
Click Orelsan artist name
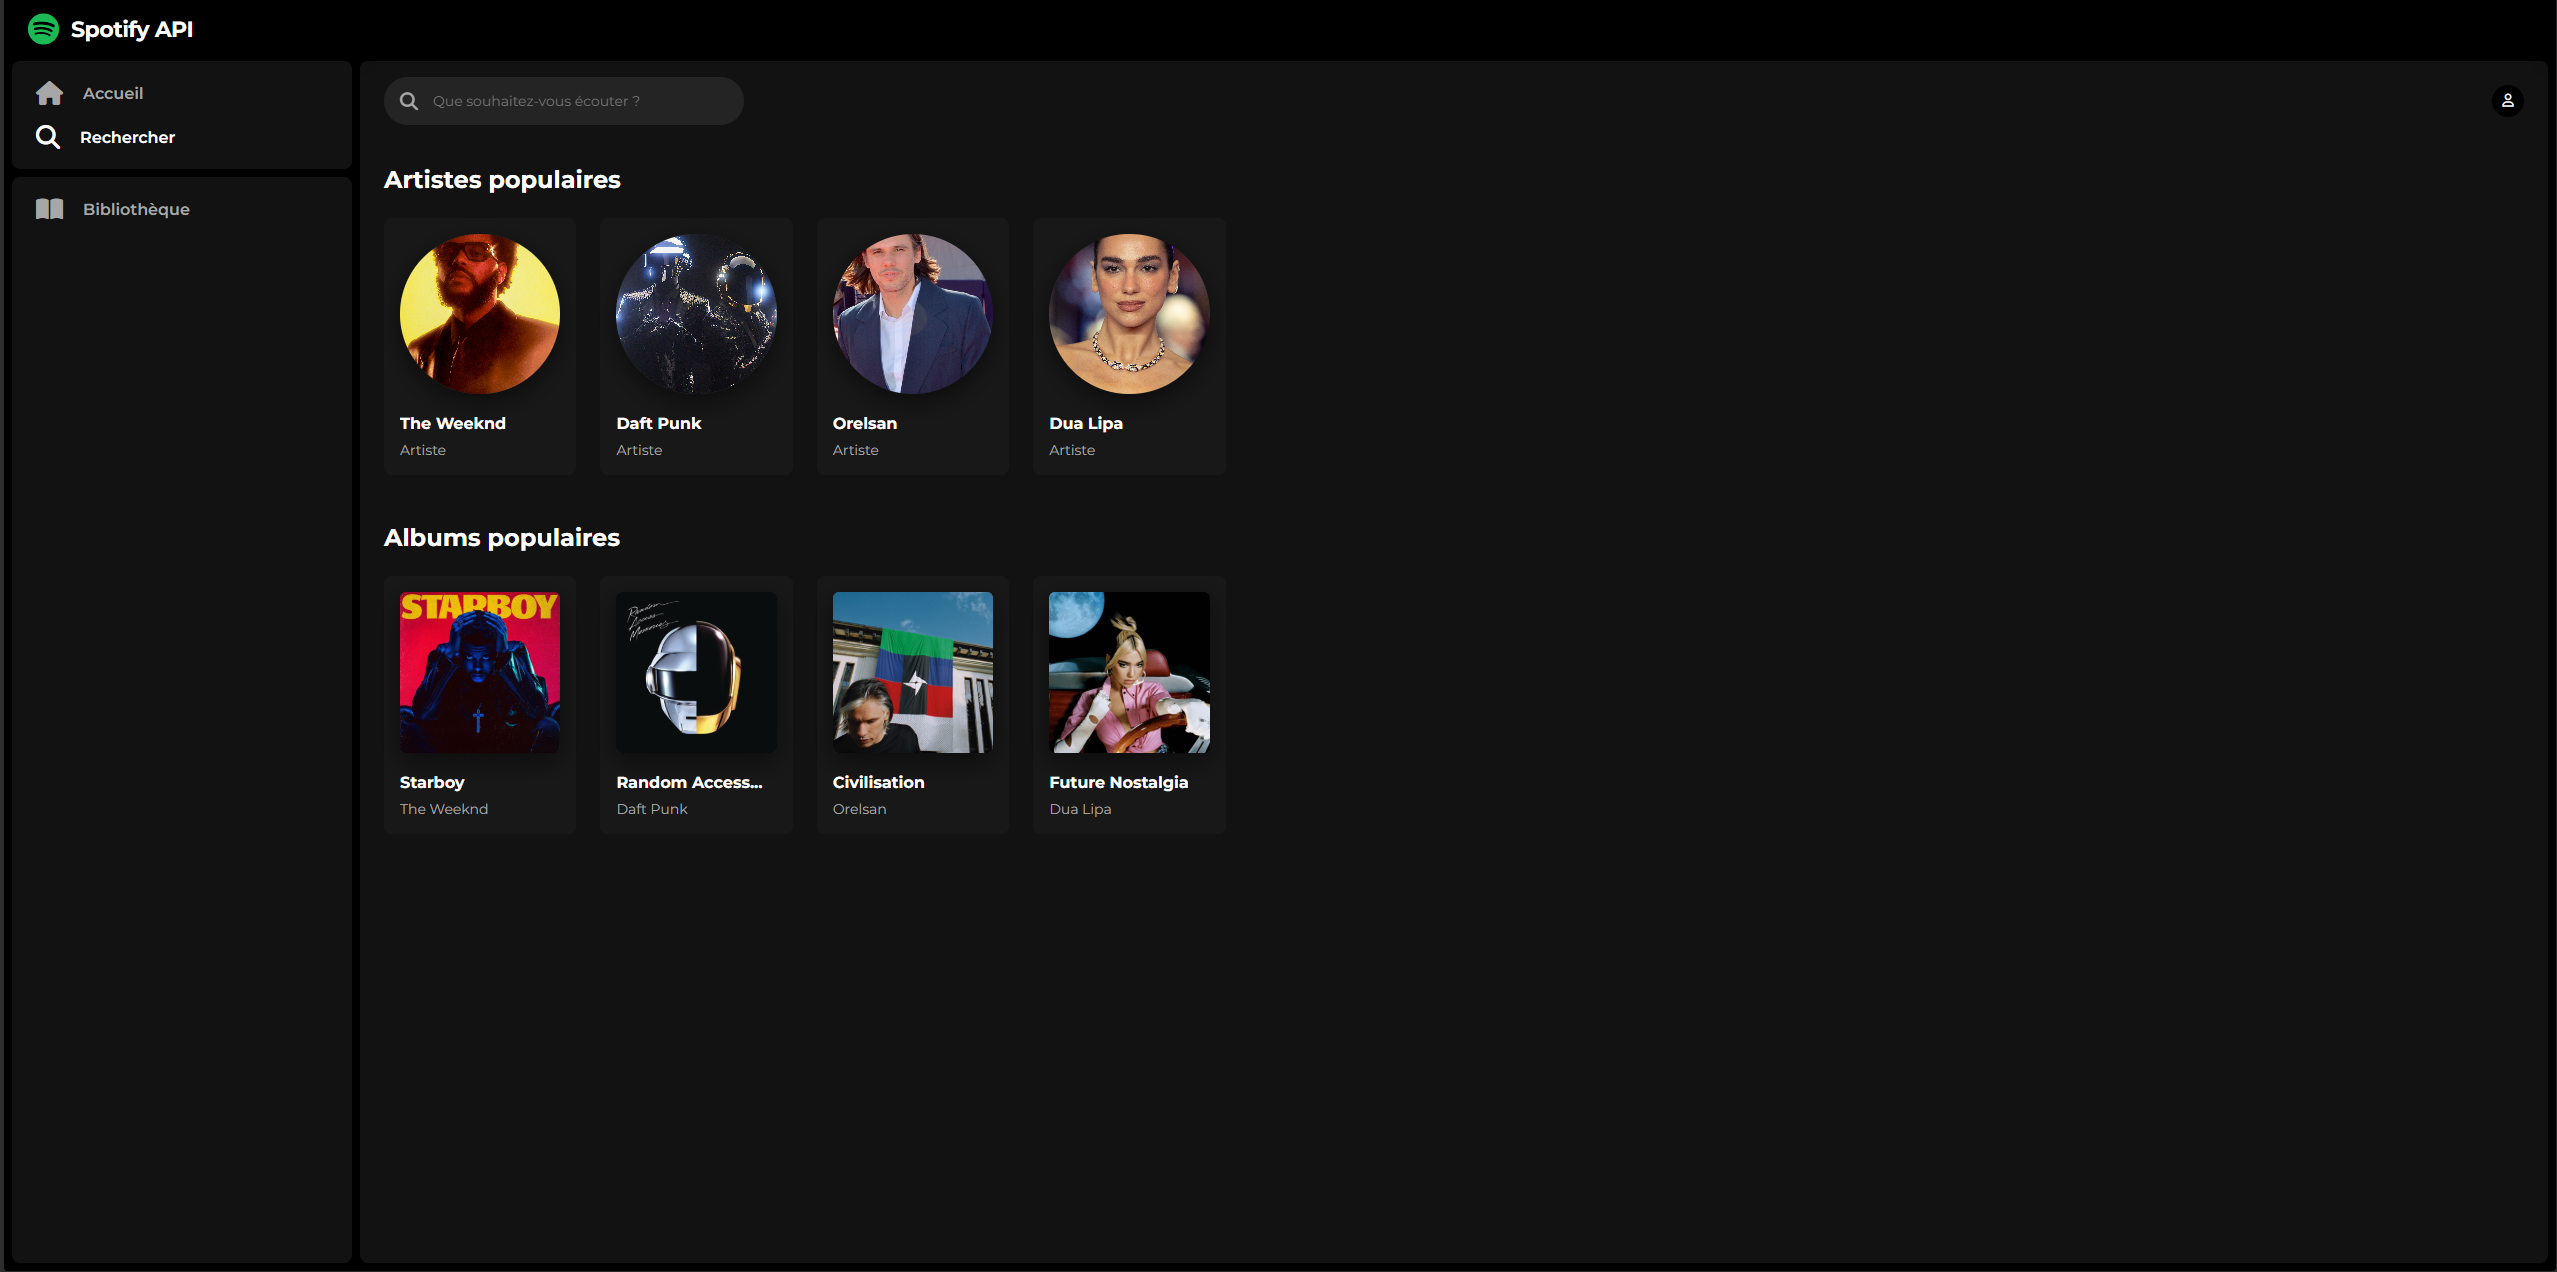(x=865, y=423)
